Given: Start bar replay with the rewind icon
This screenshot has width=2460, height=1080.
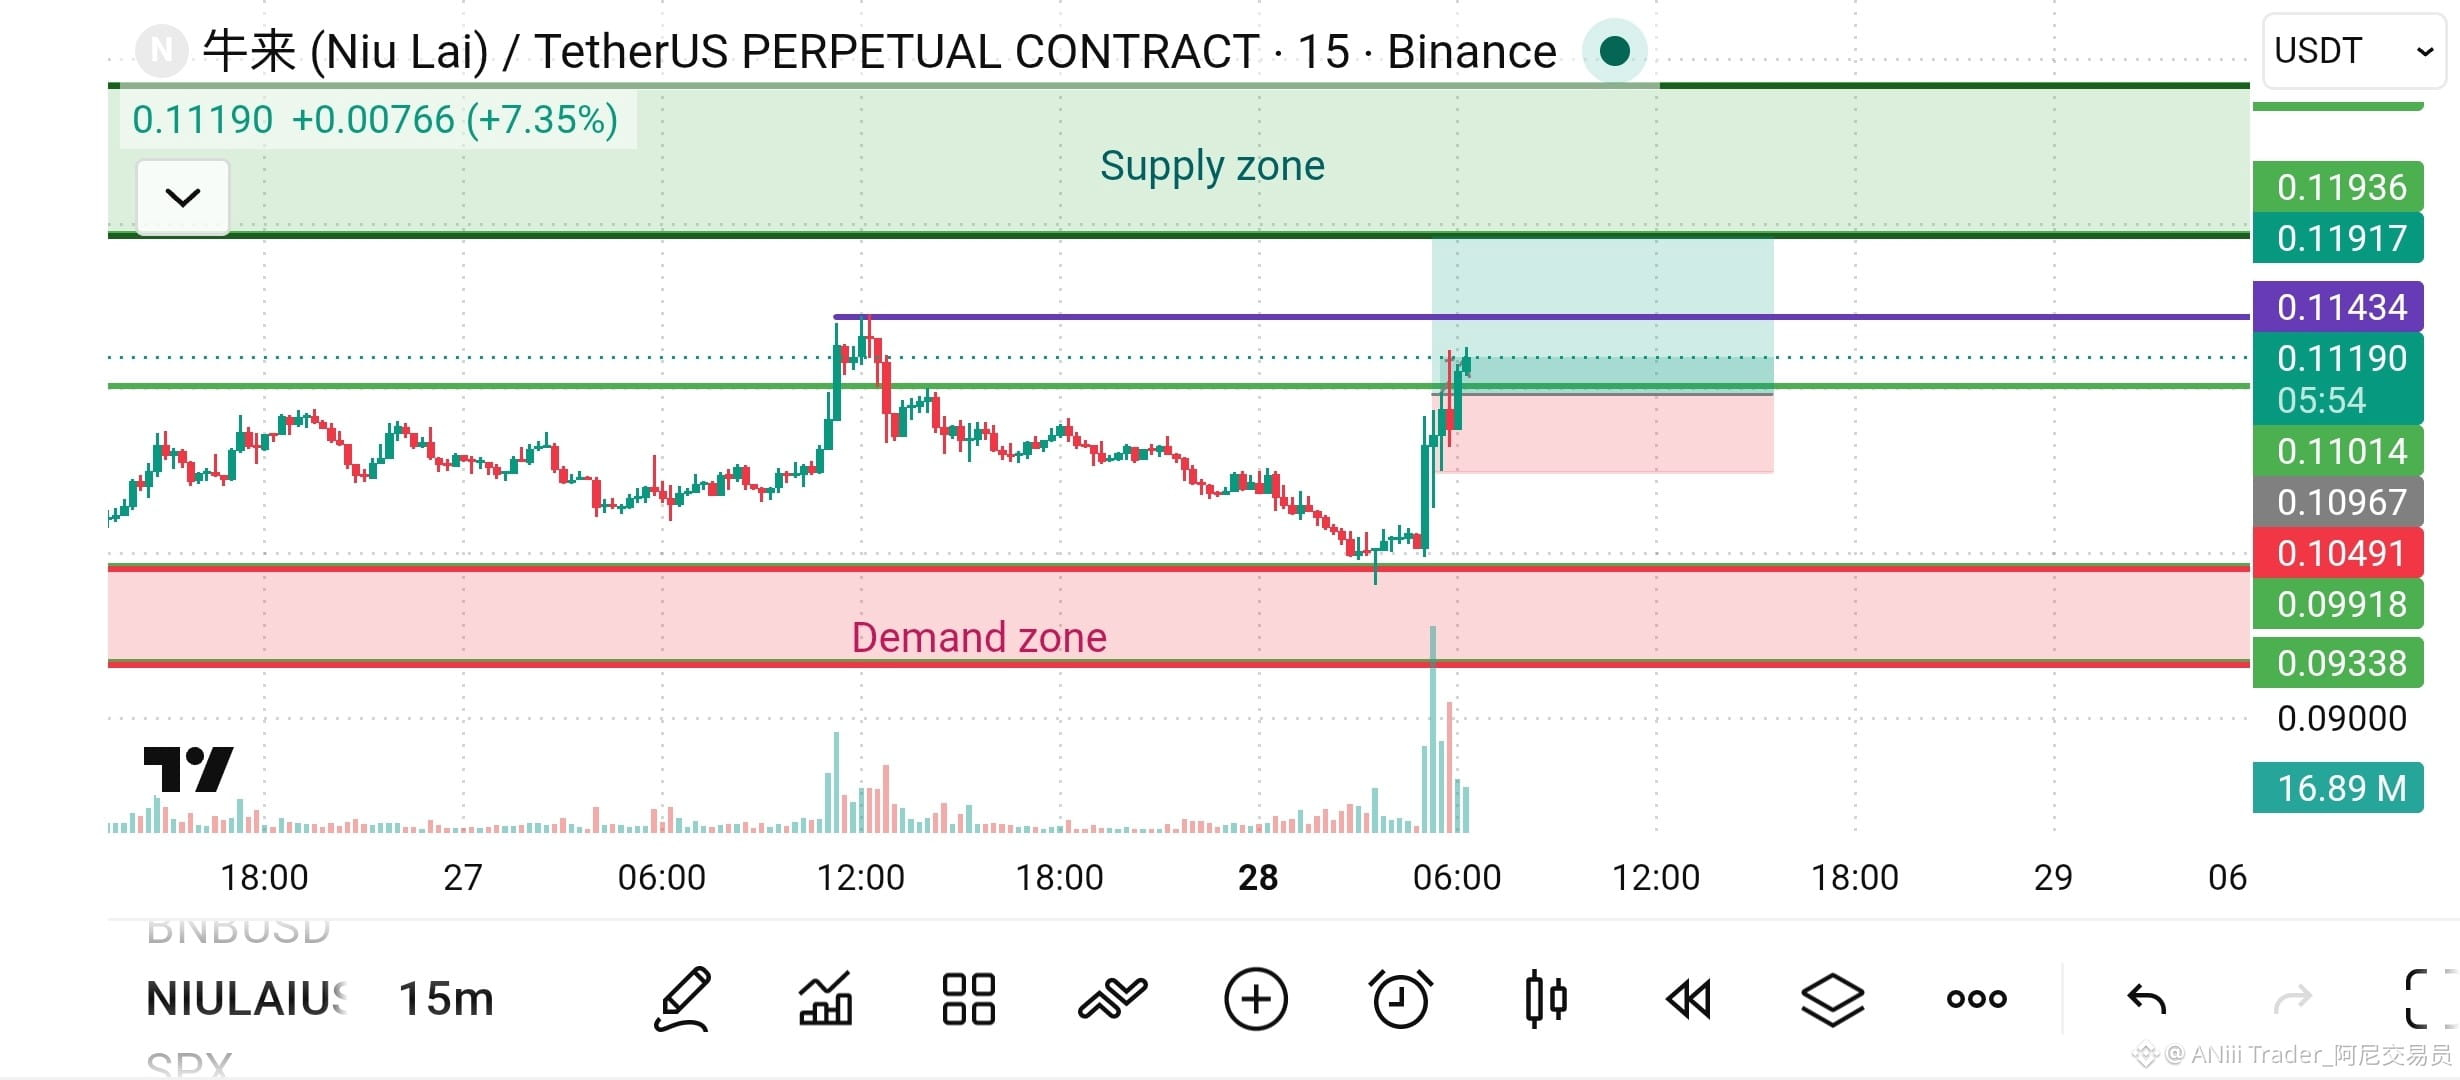Looking at the screenshot, I should tap(1689, 998).
